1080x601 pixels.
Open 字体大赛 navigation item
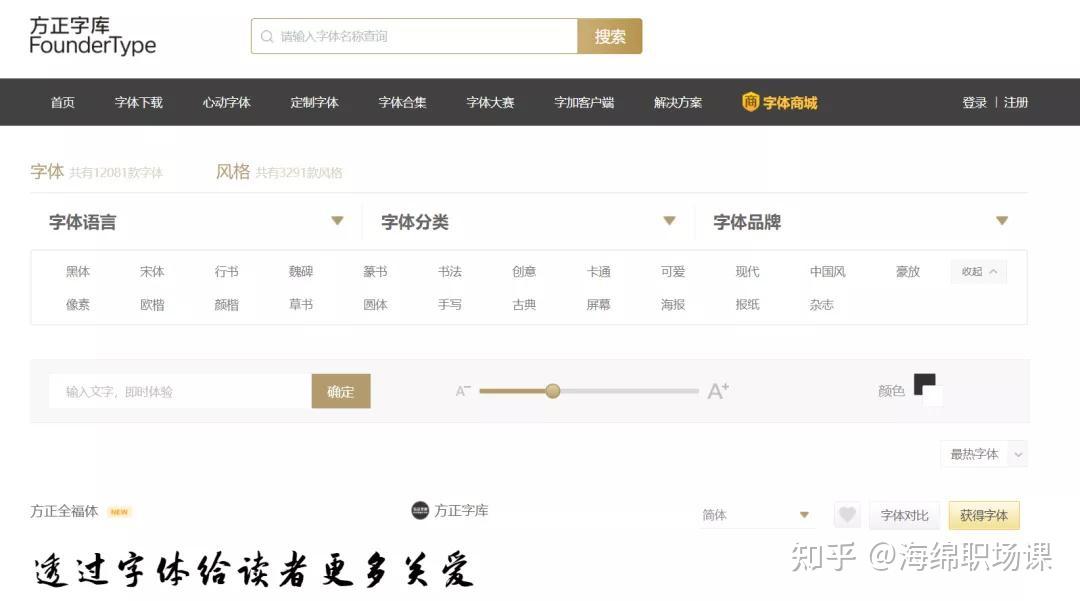click(490, 103)
